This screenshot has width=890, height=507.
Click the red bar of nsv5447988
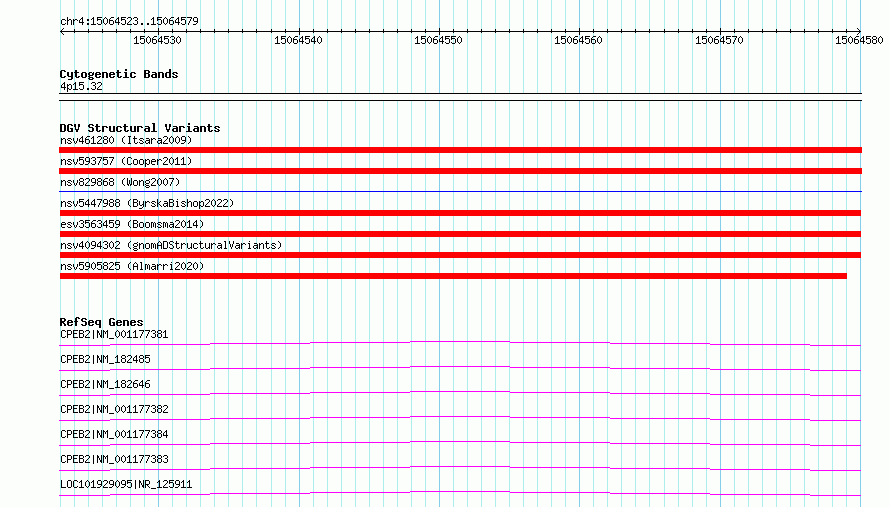click(x=460, y=213)
